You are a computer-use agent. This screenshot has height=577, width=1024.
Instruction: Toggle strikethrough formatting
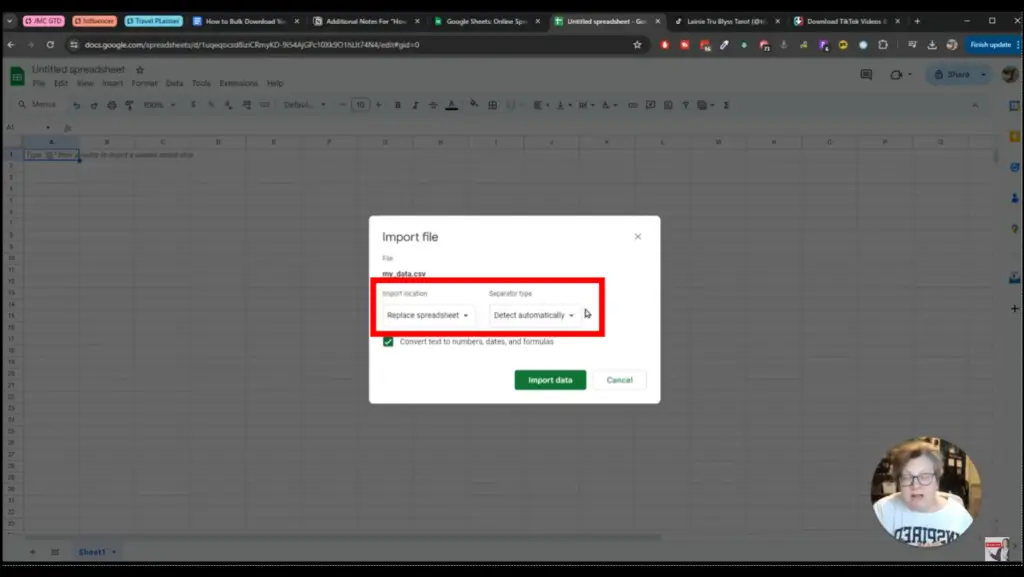432,105
